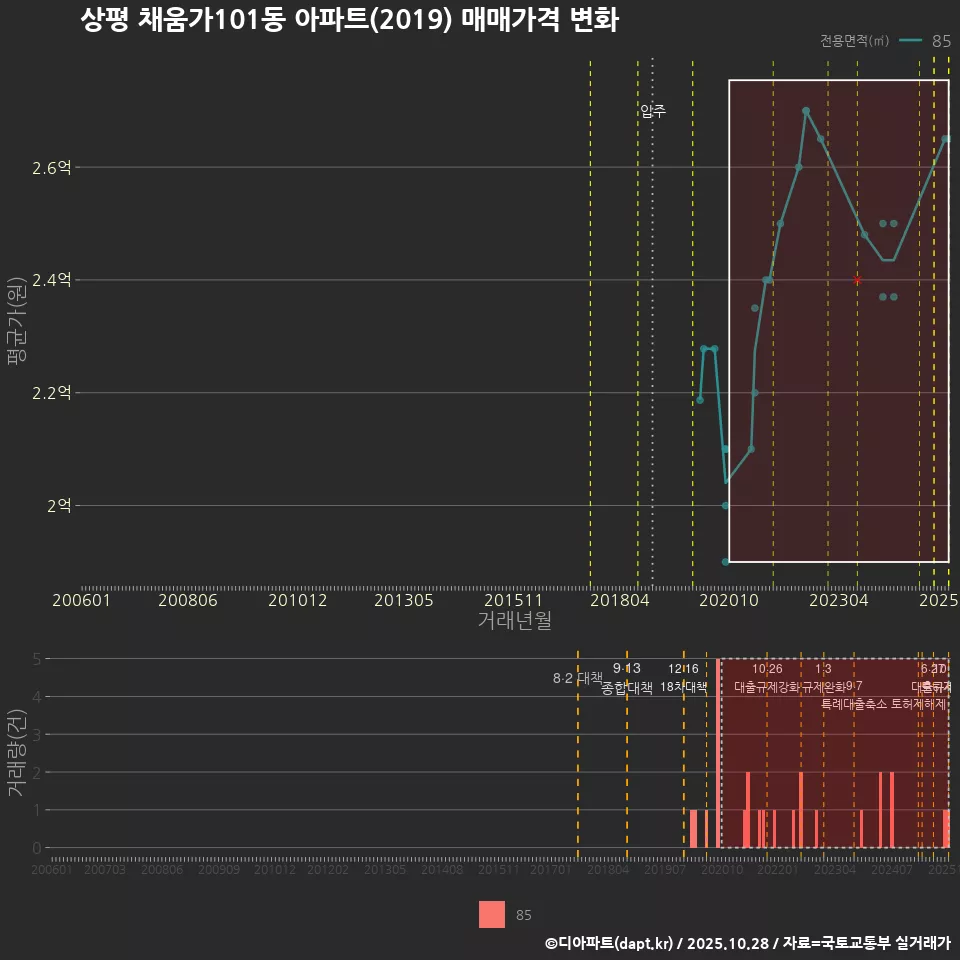
Task: Click a gray isolated data point near 2.5억
Action: pos(885,222)
